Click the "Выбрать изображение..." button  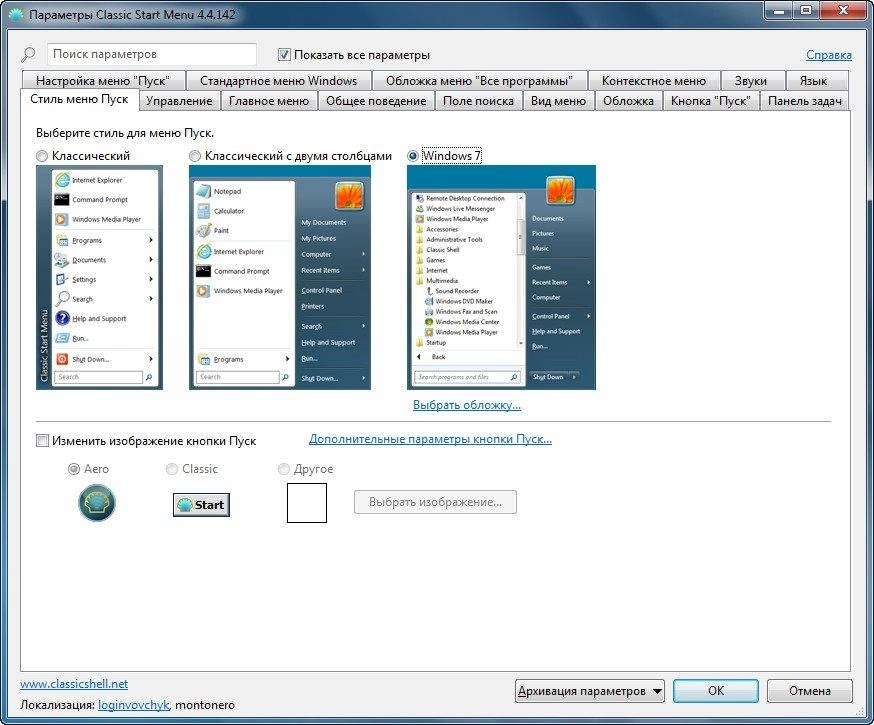pyautogui.click(x=435, y=502)
